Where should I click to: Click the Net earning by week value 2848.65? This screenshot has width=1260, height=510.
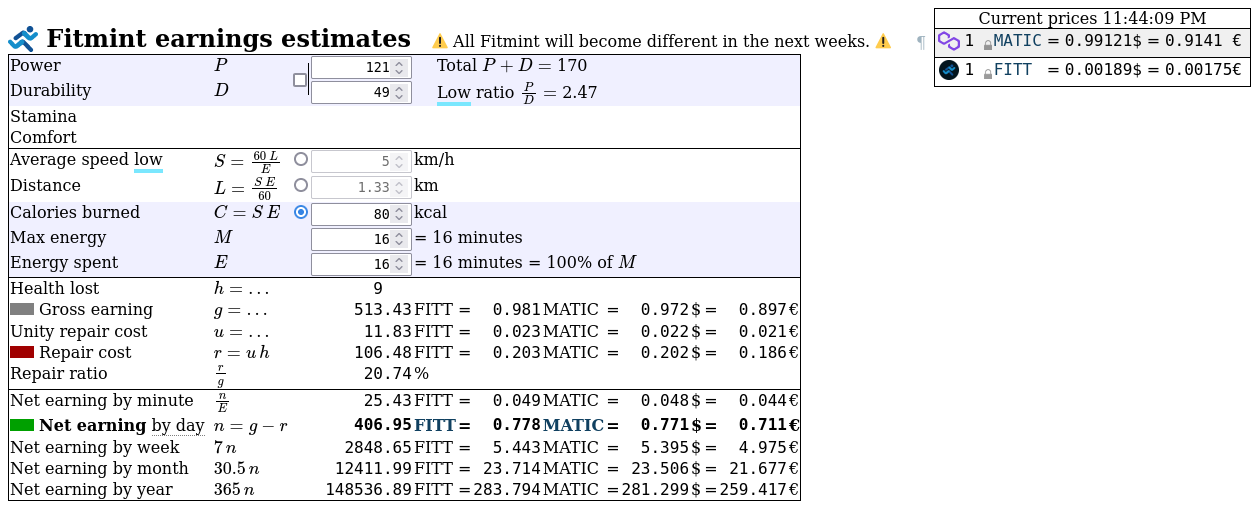pyautogui.click(x=378, y=447)
